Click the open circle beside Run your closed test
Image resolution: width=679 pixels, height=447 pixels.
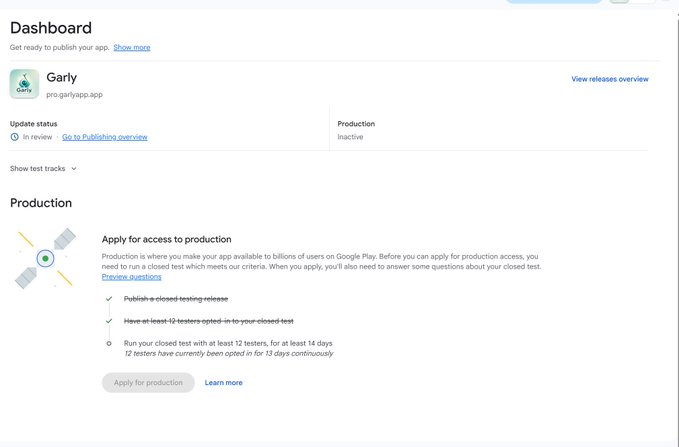point(109,343)
